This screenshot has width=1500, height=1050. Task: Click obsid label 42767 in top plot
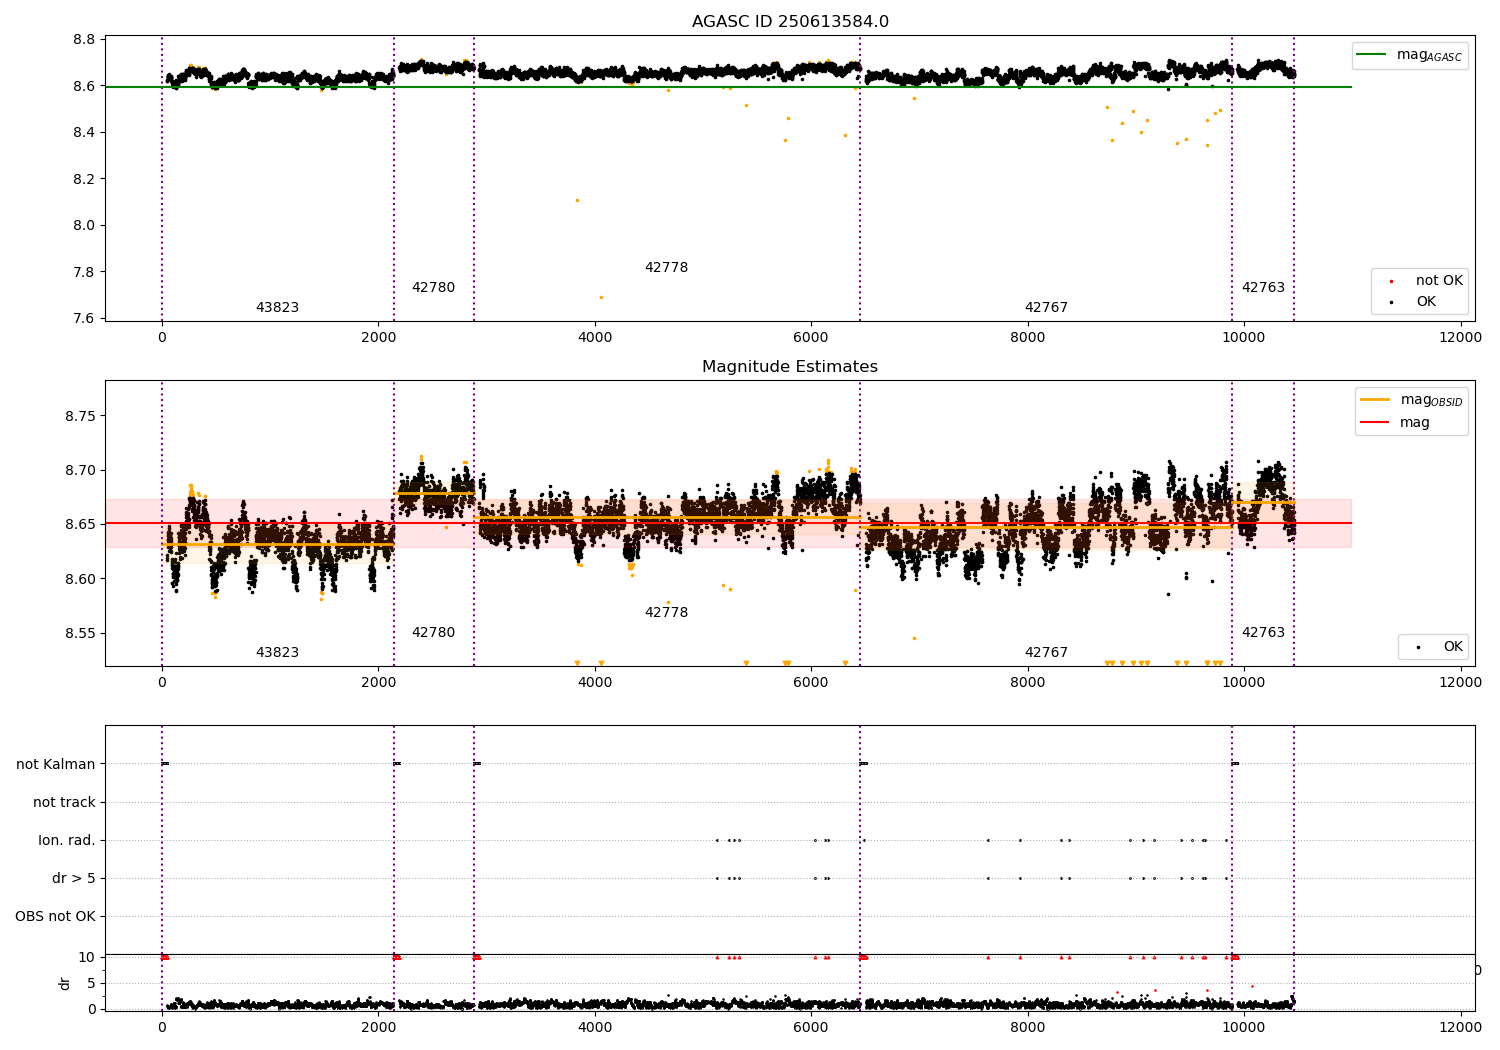click(1046, 308)
